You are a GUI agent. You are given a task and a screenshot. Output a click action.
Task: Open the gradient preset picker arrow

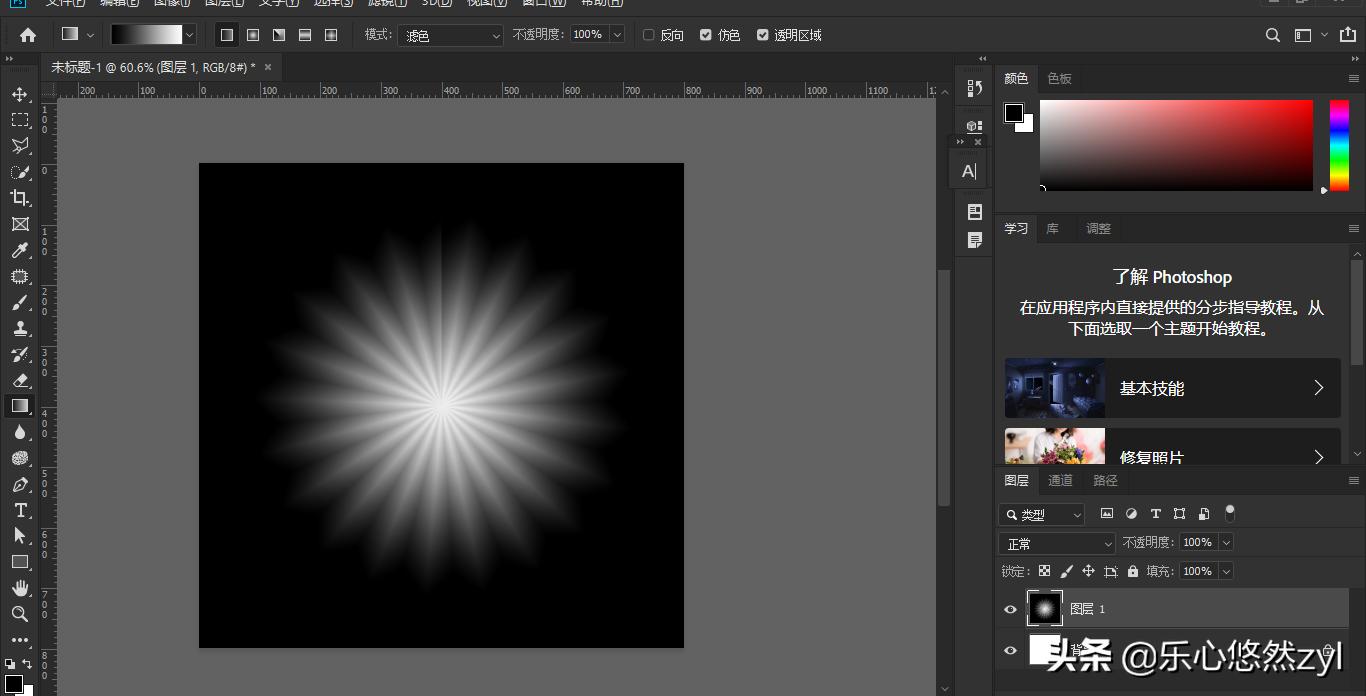click(189, 35)
